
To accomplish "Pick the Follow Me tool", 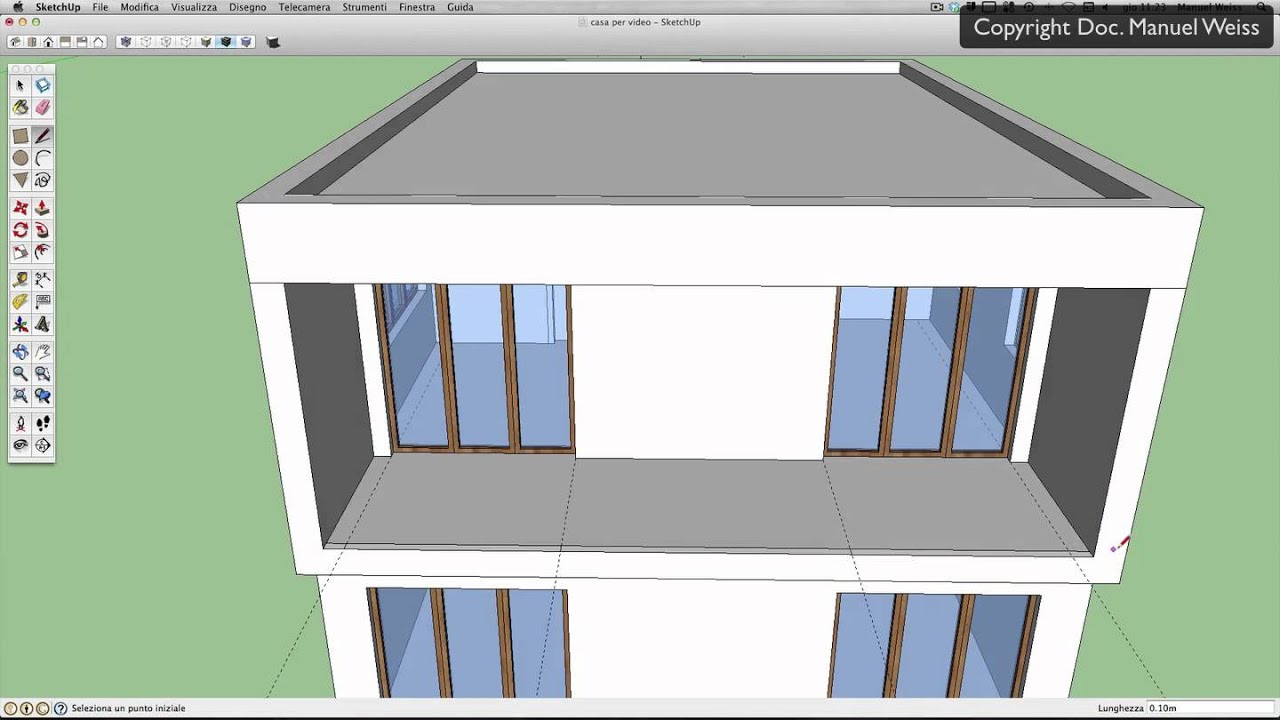I will click(42, 230).
